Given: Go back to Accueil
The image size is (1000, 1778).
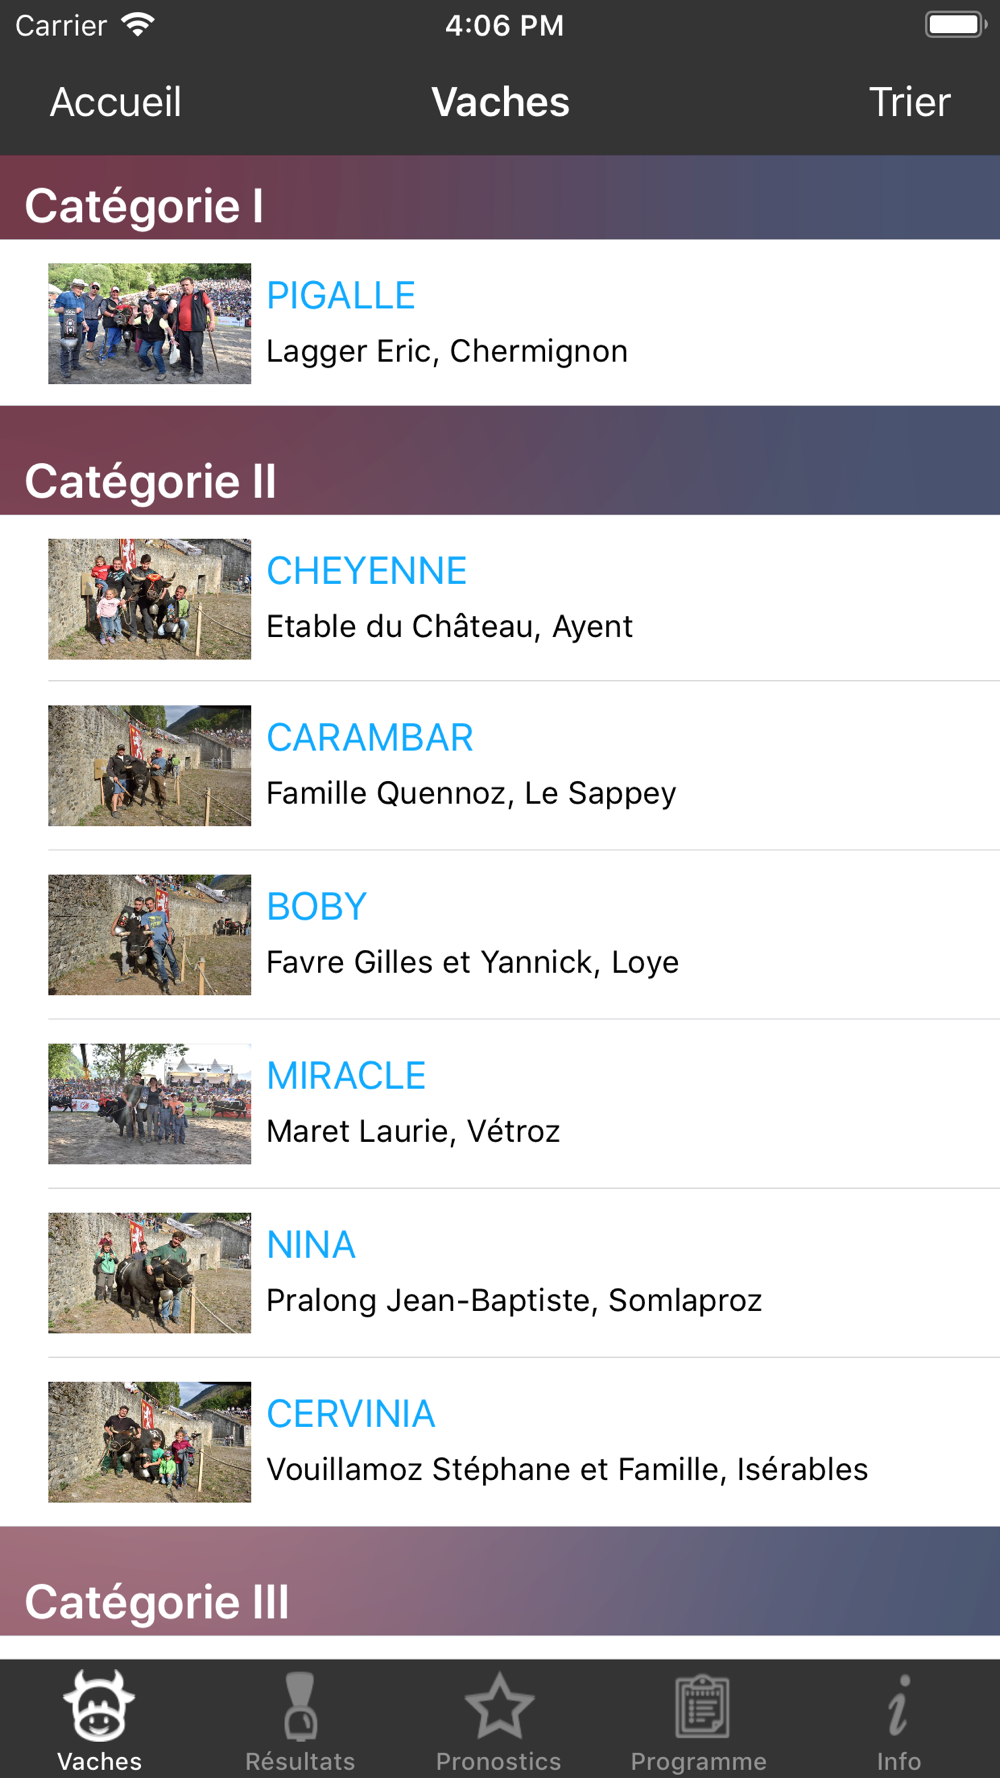Looking at the screenshot, I should coord(116,102).
